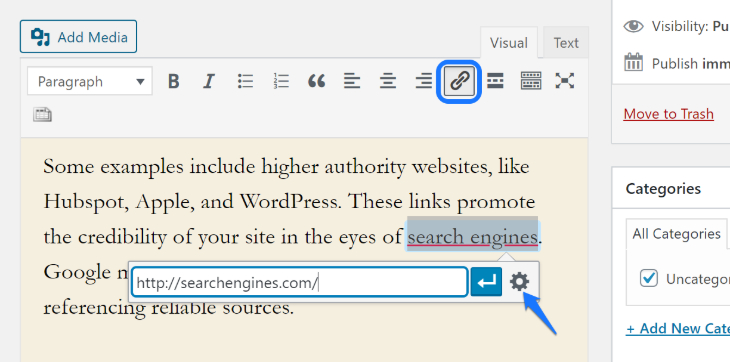Insert a bulleted list
The width and height of the screenshot is (730, 362).
pyautogui.click(x=245, y=81)
